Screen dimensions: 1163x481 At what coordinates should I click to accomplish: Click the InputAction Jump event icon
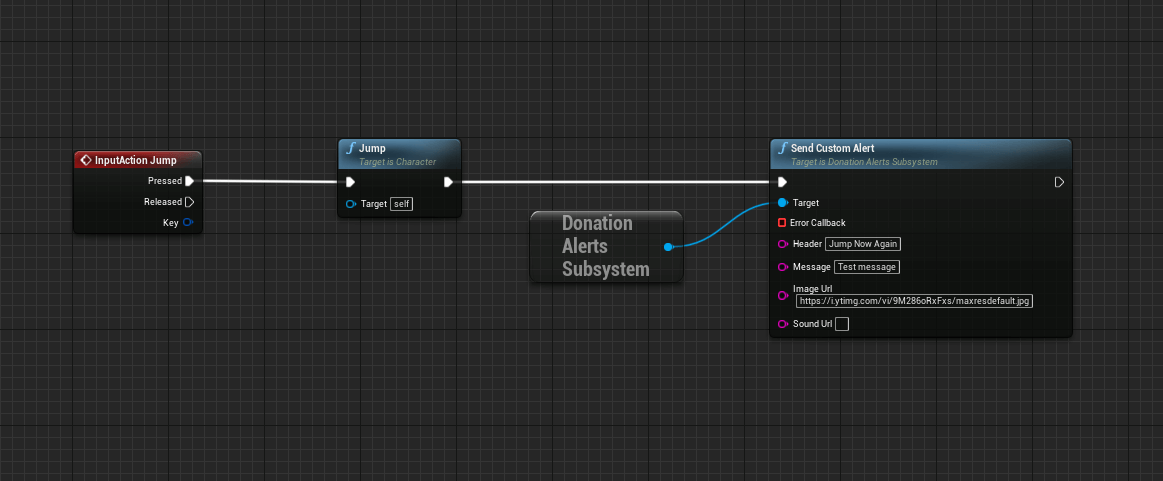[86, 160]
